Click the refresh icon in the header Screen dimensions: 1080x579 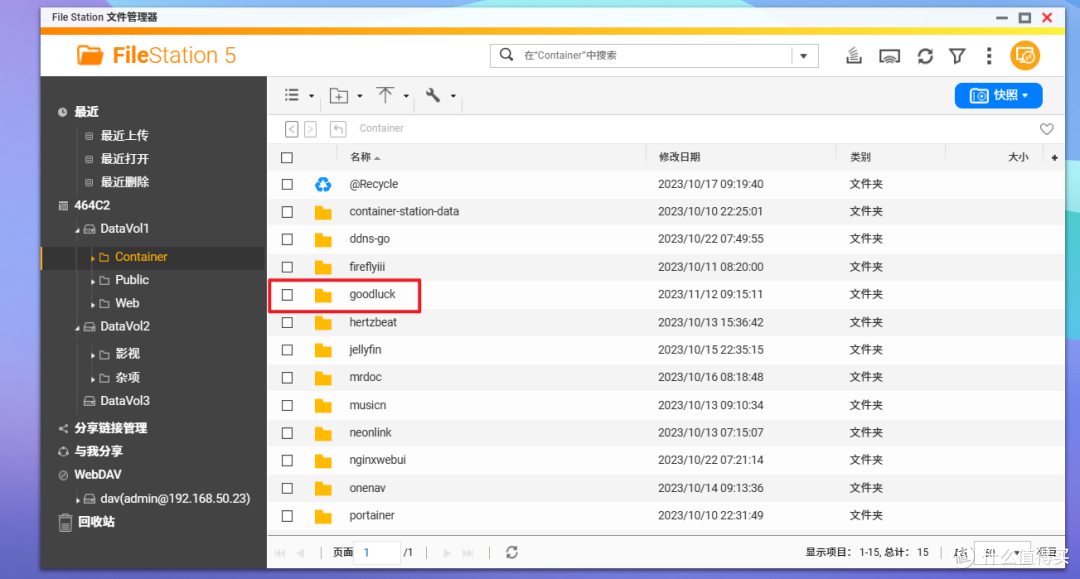(925, 56)
